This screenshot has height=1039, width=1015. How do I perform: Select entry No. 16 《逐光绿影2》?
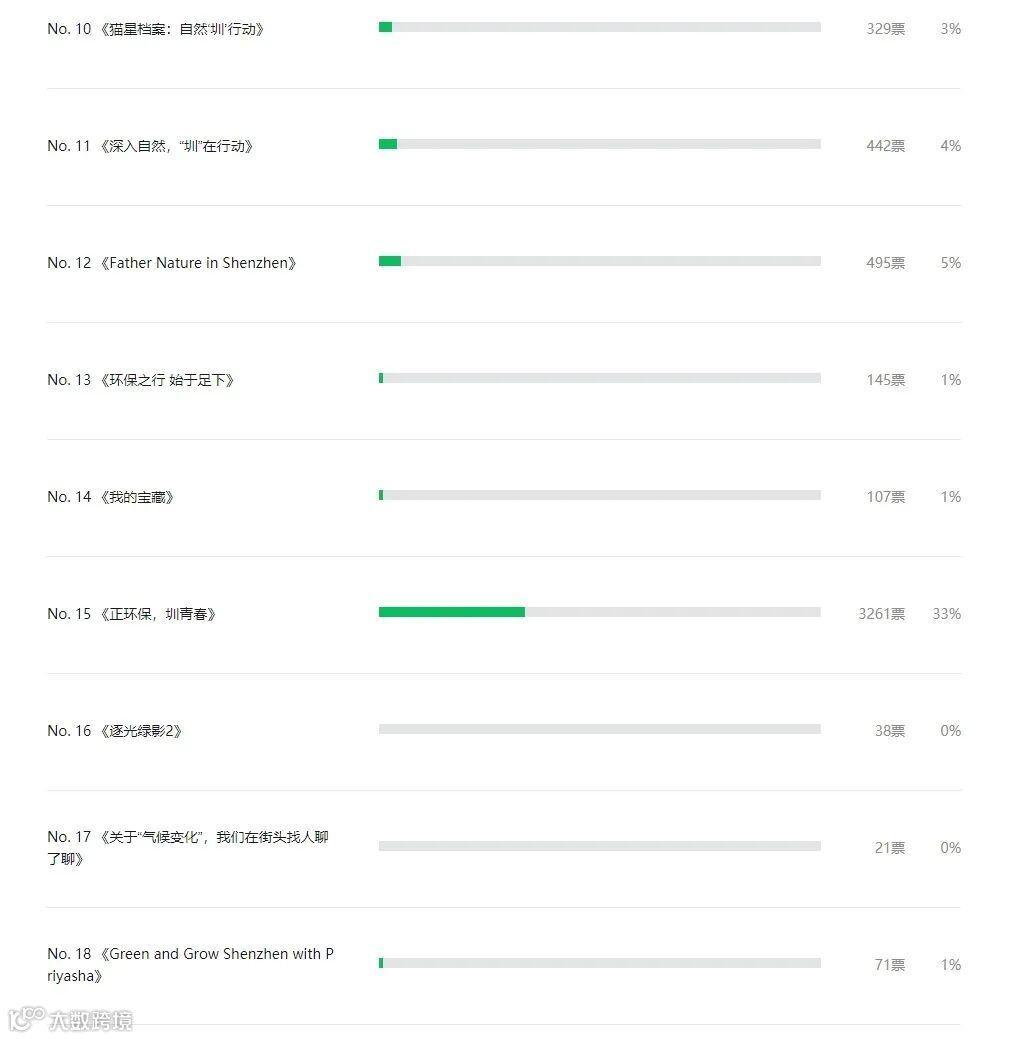pos(115,731)
